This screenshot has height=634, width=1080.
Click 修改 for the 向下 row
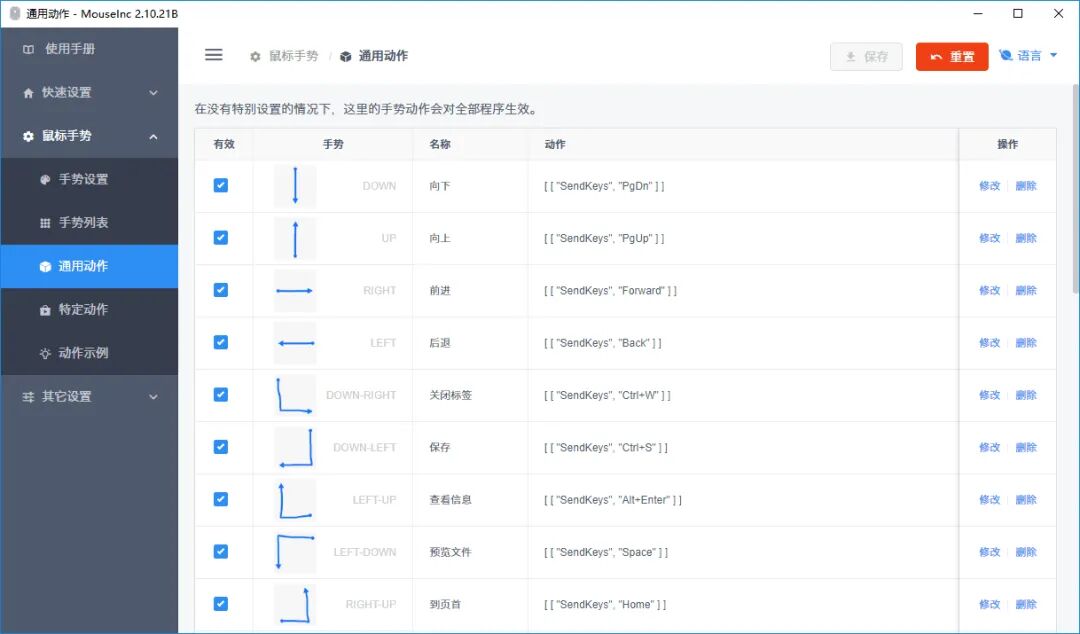pos(990,186)
